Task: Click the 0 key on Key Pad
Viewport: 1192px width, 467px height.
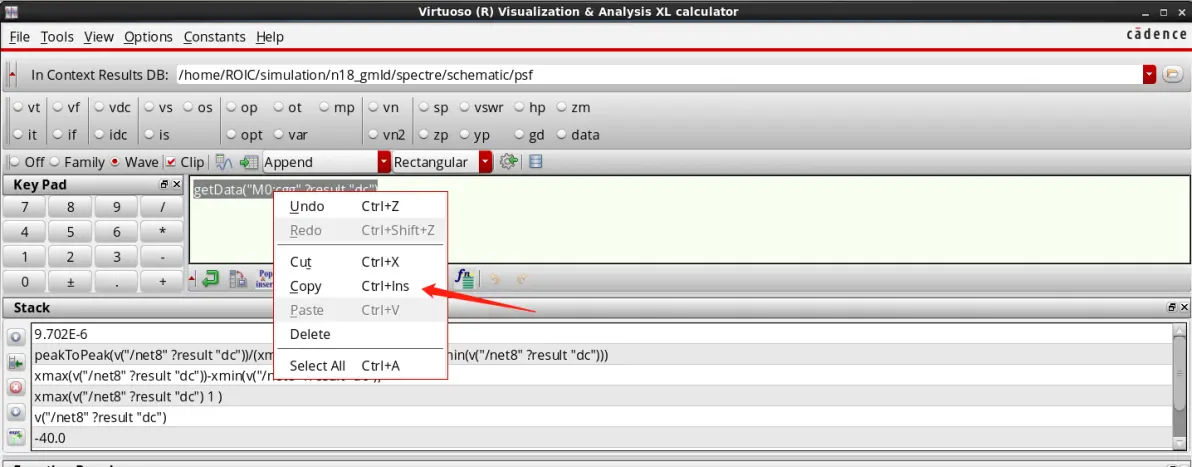Action: click(x=25, y=281)
